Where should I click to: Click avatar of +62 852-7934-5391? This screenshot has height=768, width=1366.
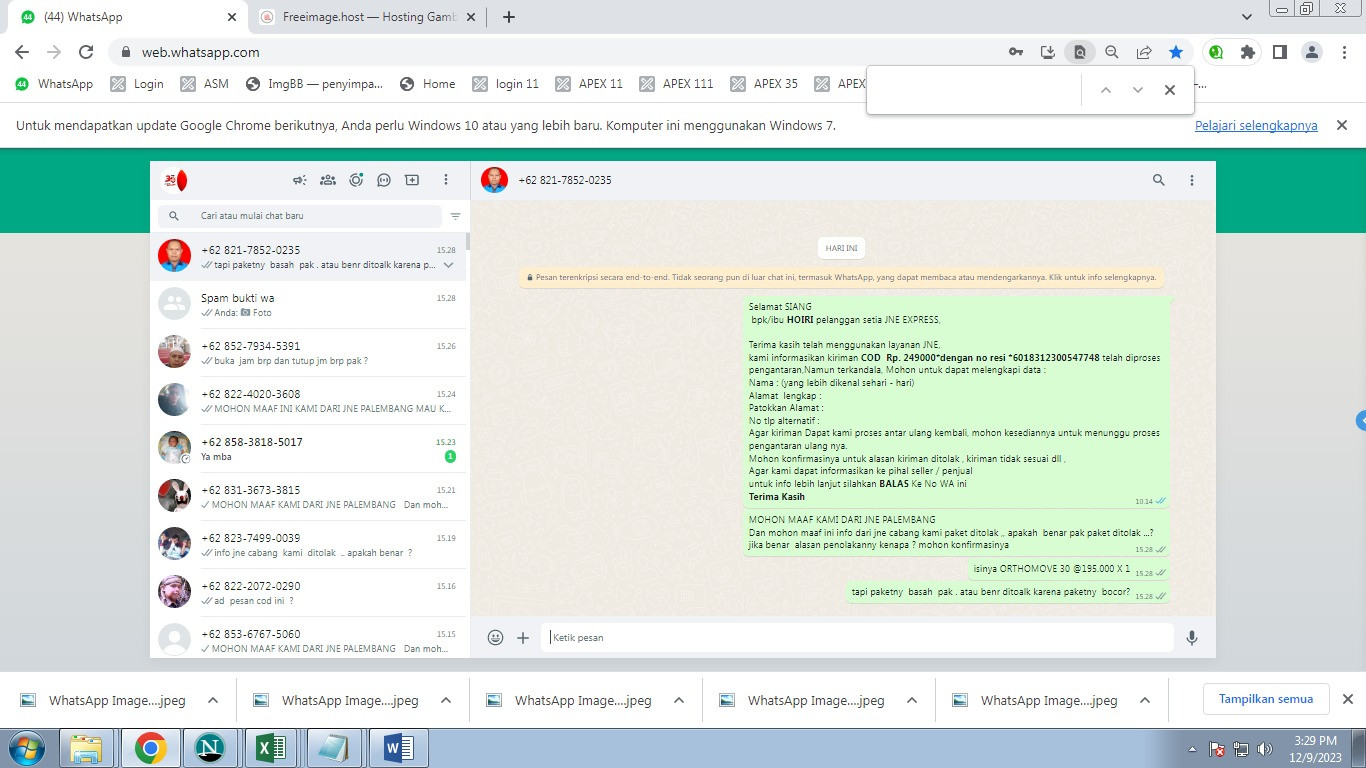[x=174, y=352]
